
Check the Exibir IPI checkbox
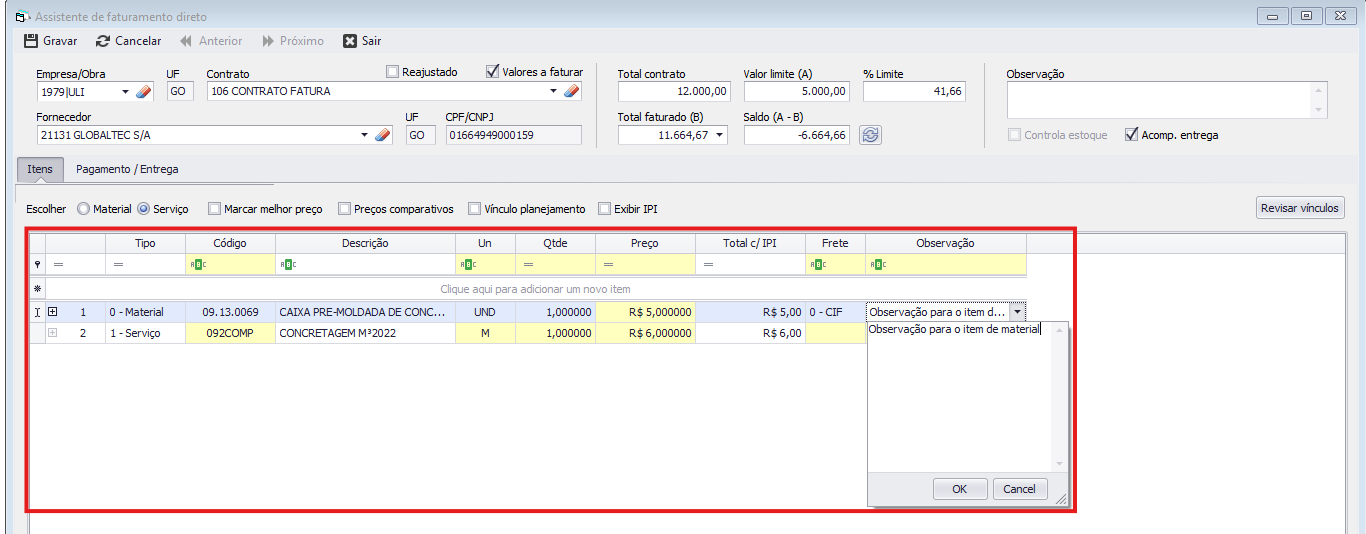pyautogui.click(x=604, y=209)
